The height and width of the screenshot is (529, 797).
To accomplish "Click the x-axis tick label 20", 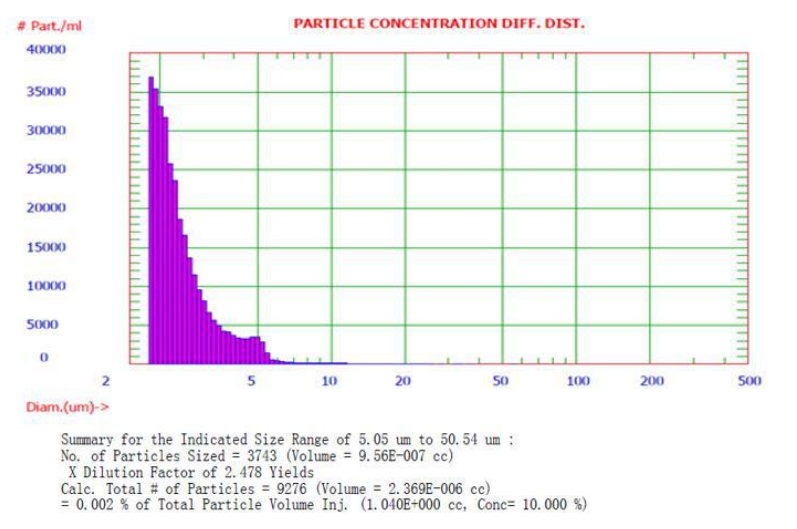I will tap(403, 381).
